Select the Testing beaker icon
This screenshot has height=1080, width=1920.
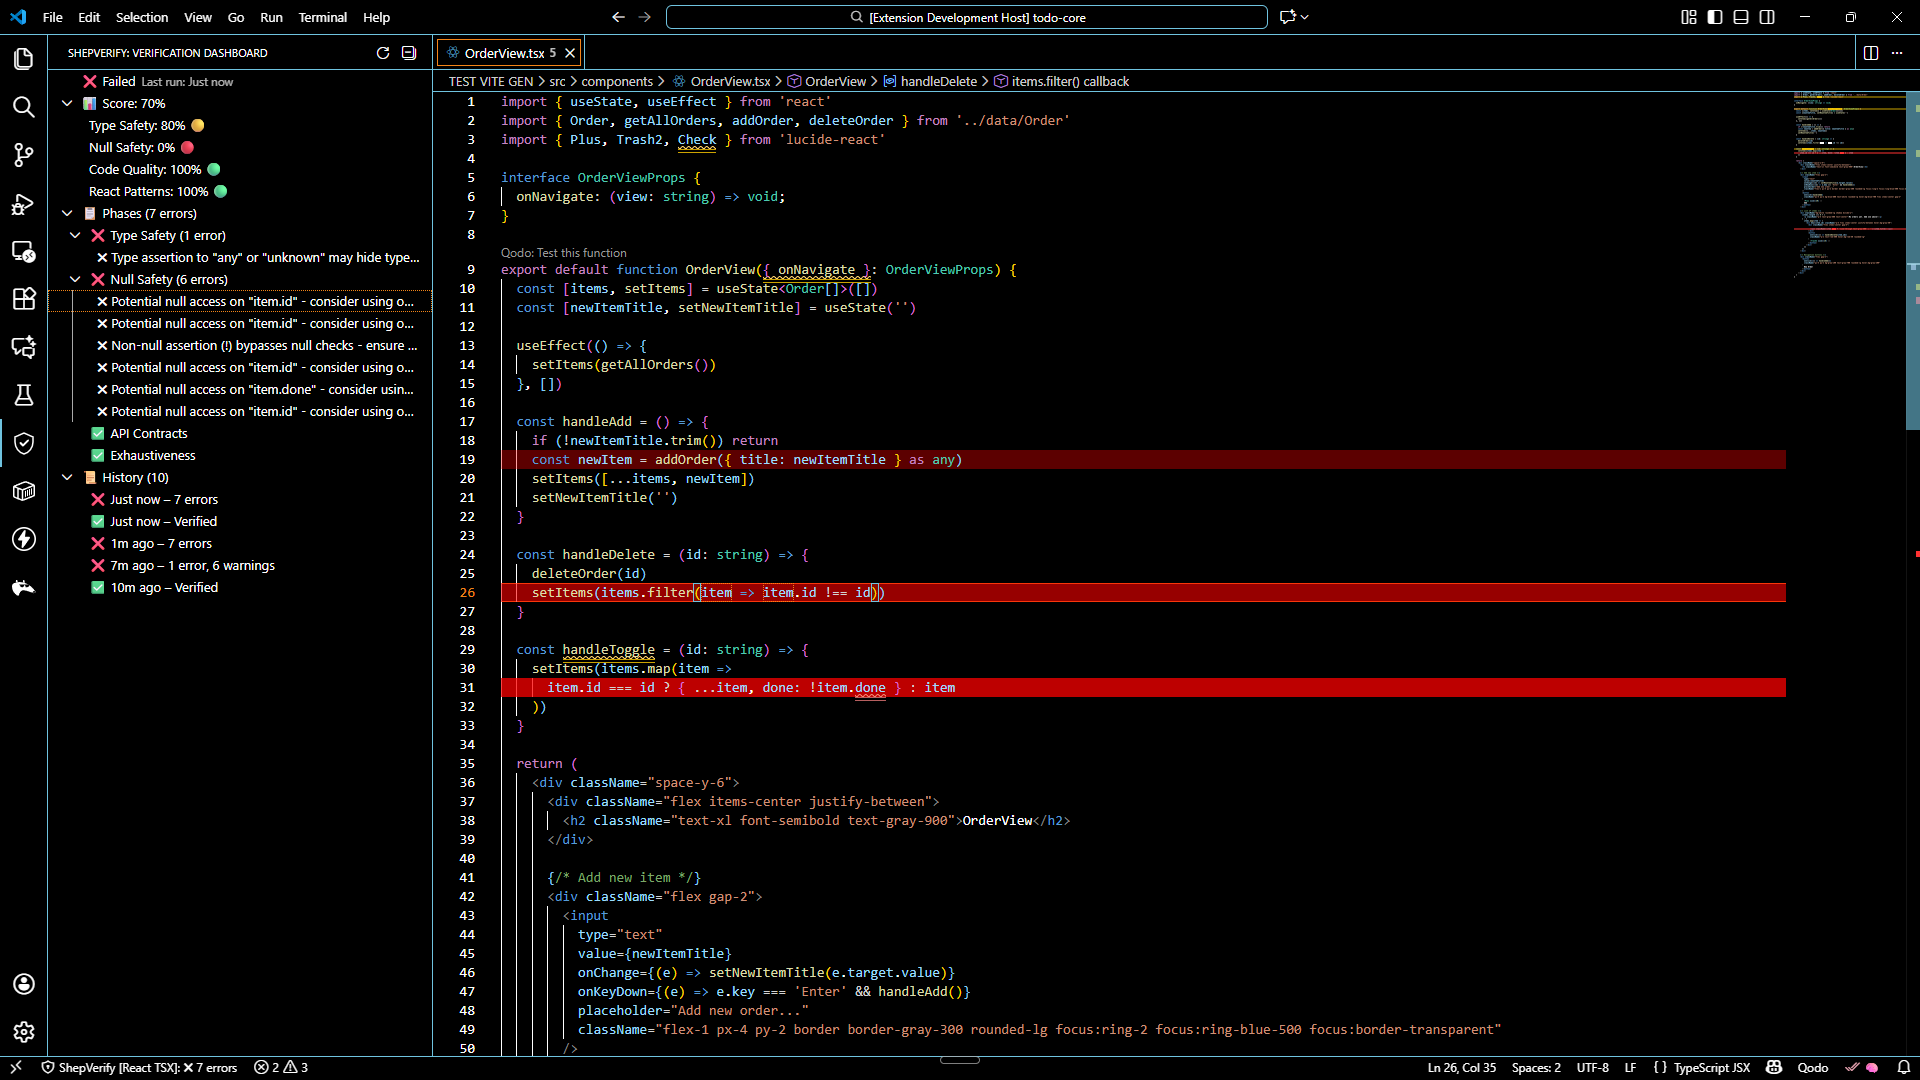(24, 395)
